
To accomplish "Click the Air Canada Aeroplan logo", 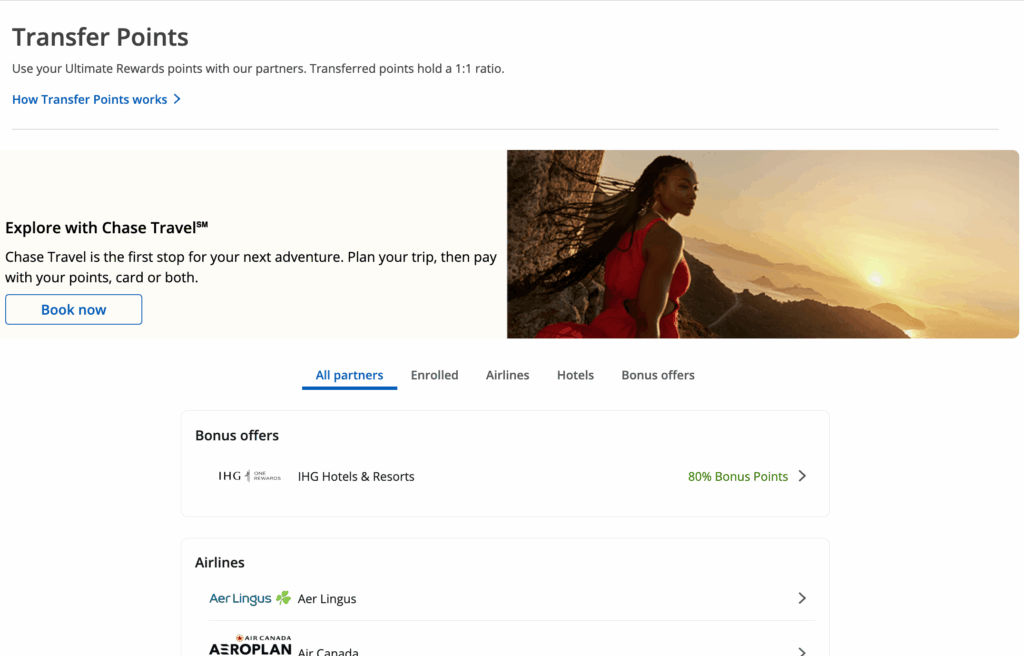I will pos(250,645).
